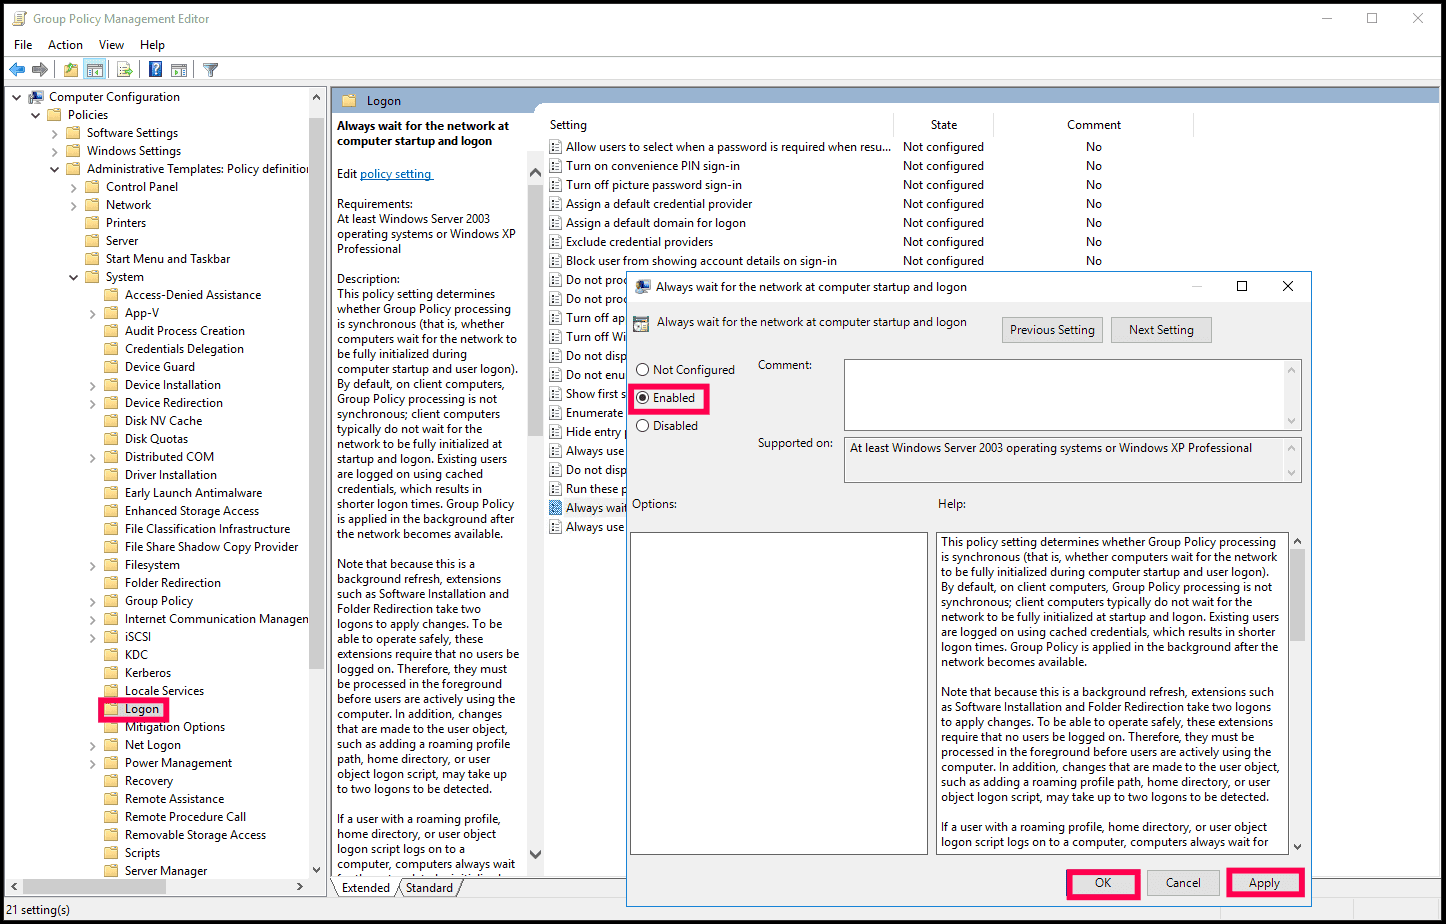1446x924 pixels.
Task: Click the Cancel button
Action: pyautogui.click(x=1183, y=883)
